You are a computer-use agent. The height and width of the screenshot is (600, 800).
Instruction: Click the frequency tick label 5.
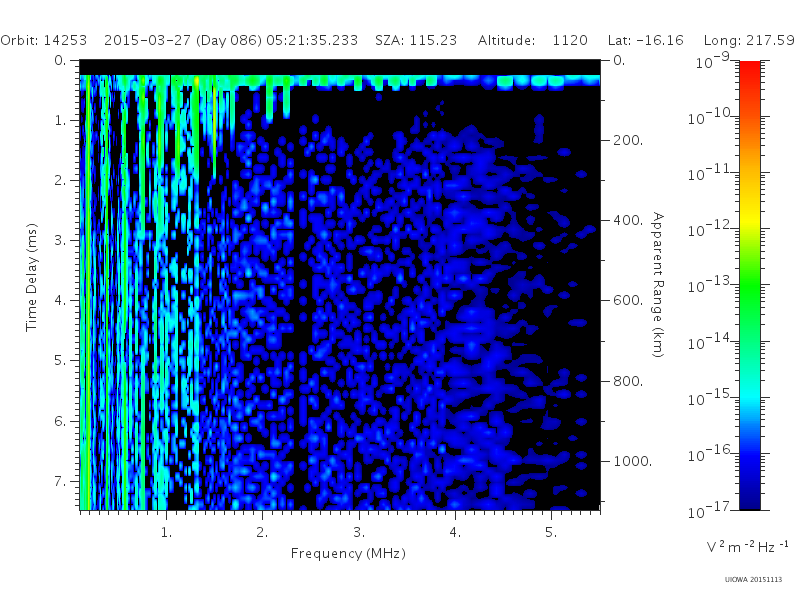tap(551, 533)
